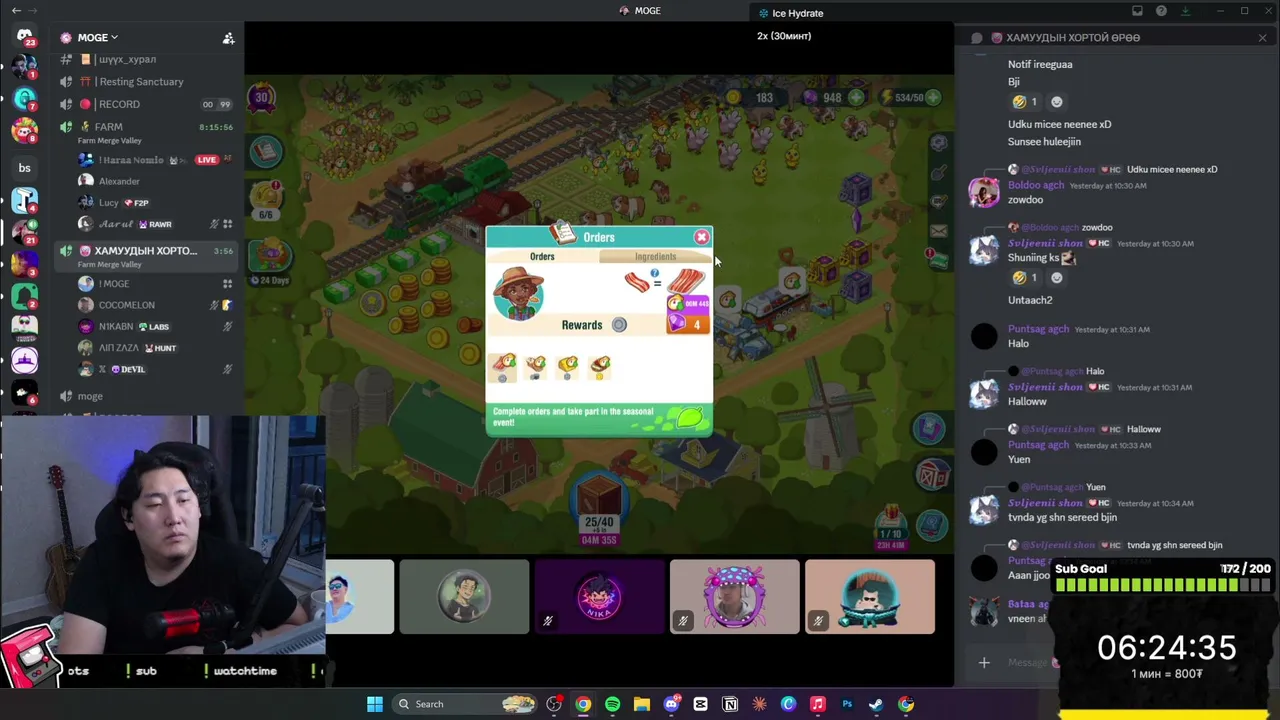Open Puntsag agch profile from Halo message

[x=1038, y=329]
